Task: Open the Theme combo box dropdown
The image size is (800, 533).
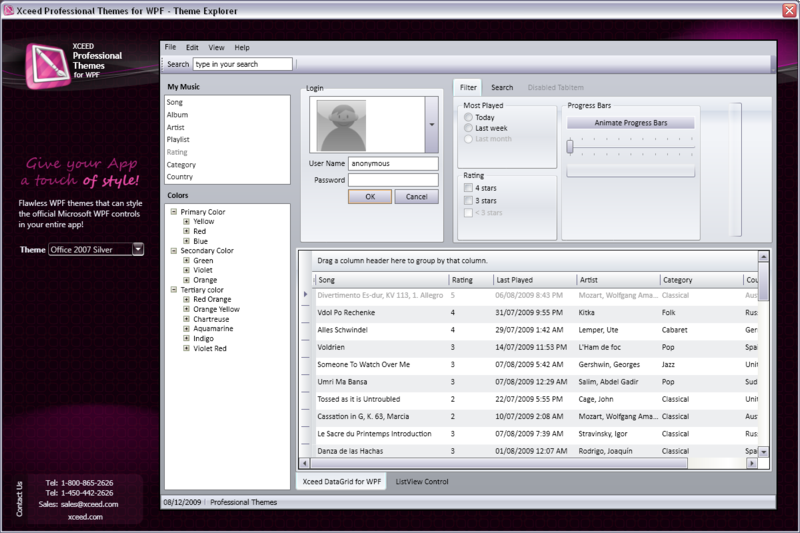Action: (138, 249)
